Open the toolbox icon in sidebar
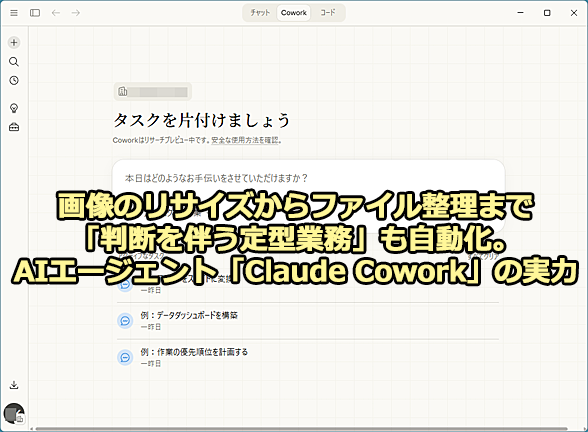This screenshot has height=432, width=588. pos(14,127)
